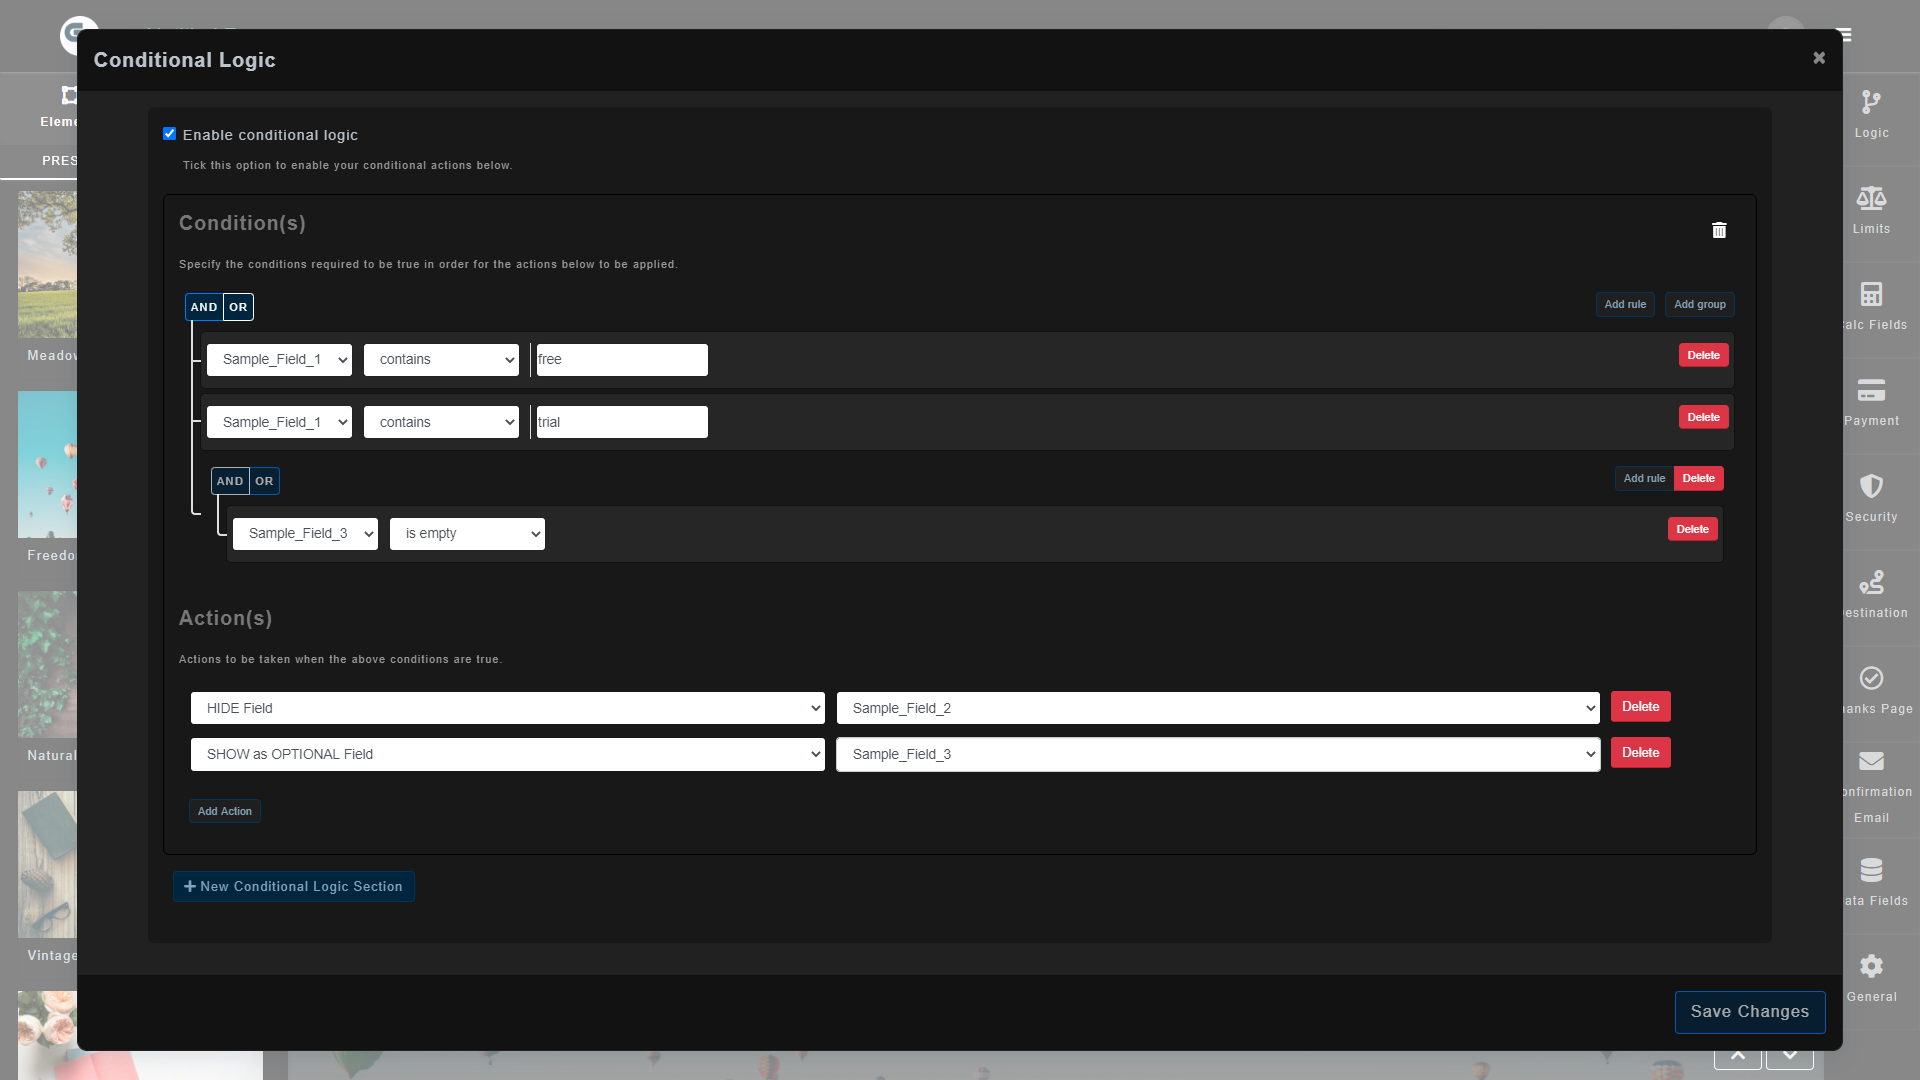The width and height of the screenshot is (1920, 1080).
Task: Uncheck Enable conditional logic checkbox
Action: (169, 134)
